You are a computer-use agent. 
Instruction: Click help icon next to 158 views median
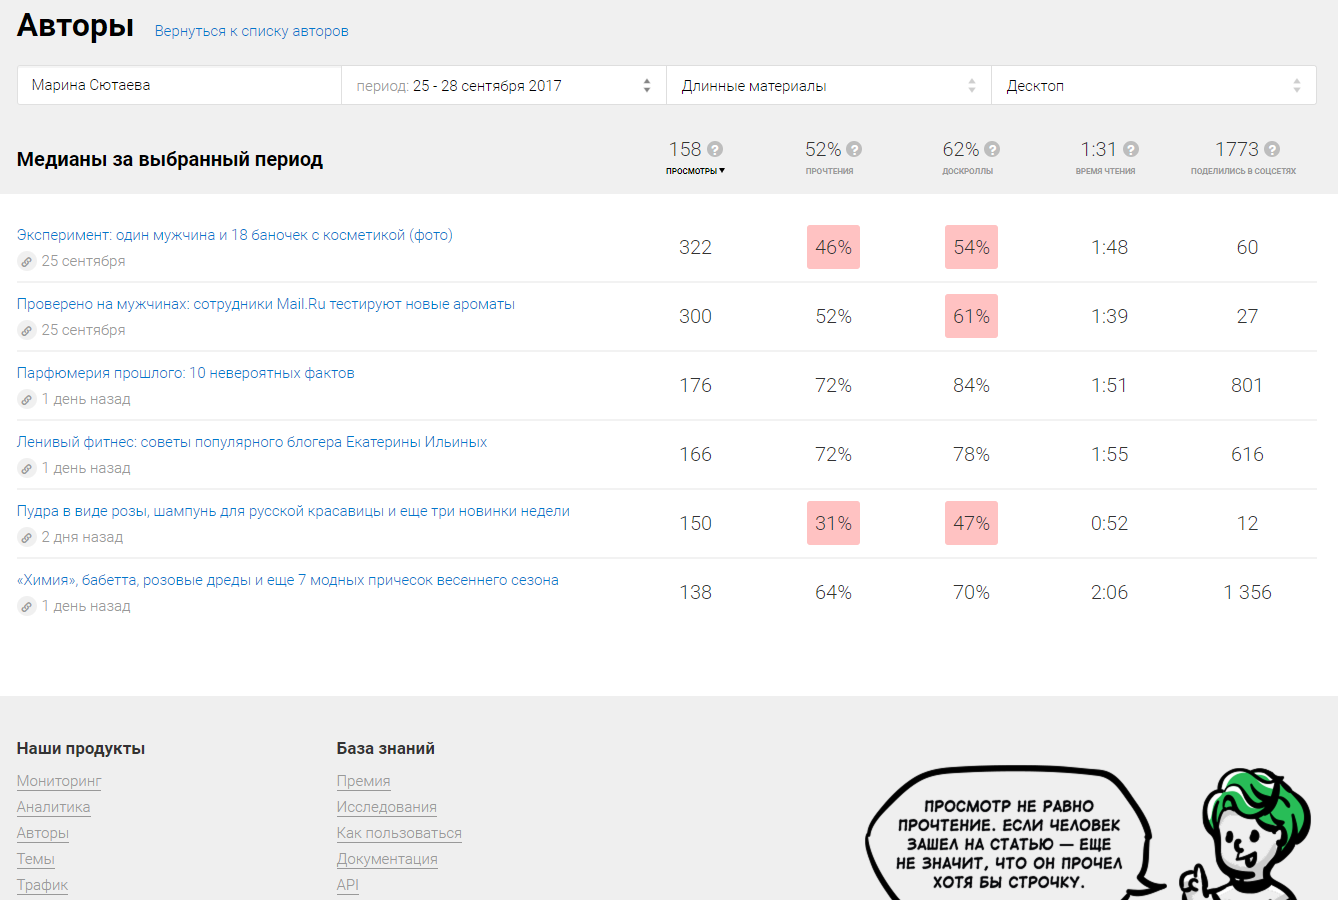715,149
